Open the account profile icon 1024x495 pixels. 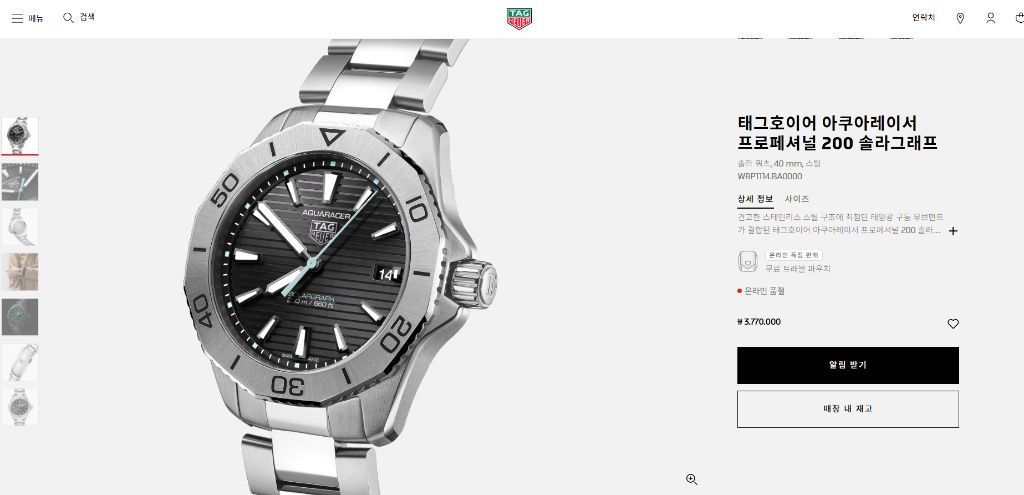tap(991, 18)
